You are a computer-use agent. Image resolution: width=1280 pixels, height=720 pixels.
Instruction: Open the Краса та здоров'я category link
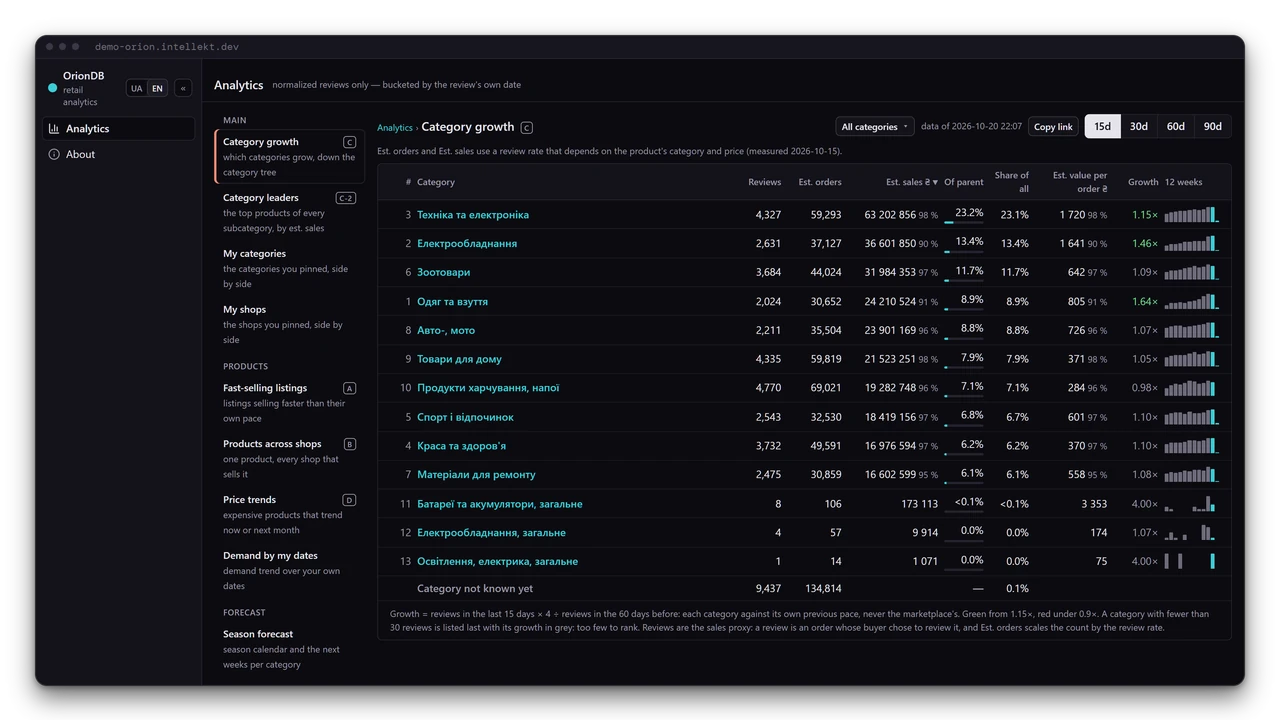tap(461, 446)
